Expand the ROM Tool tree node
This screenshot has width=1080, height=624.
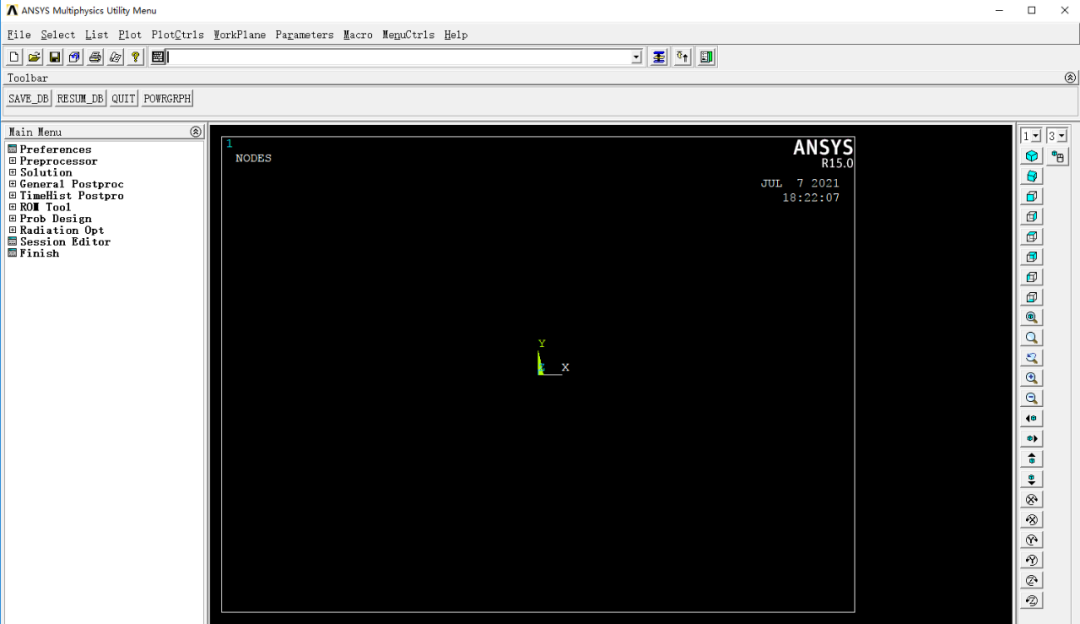tap(12, 207)
